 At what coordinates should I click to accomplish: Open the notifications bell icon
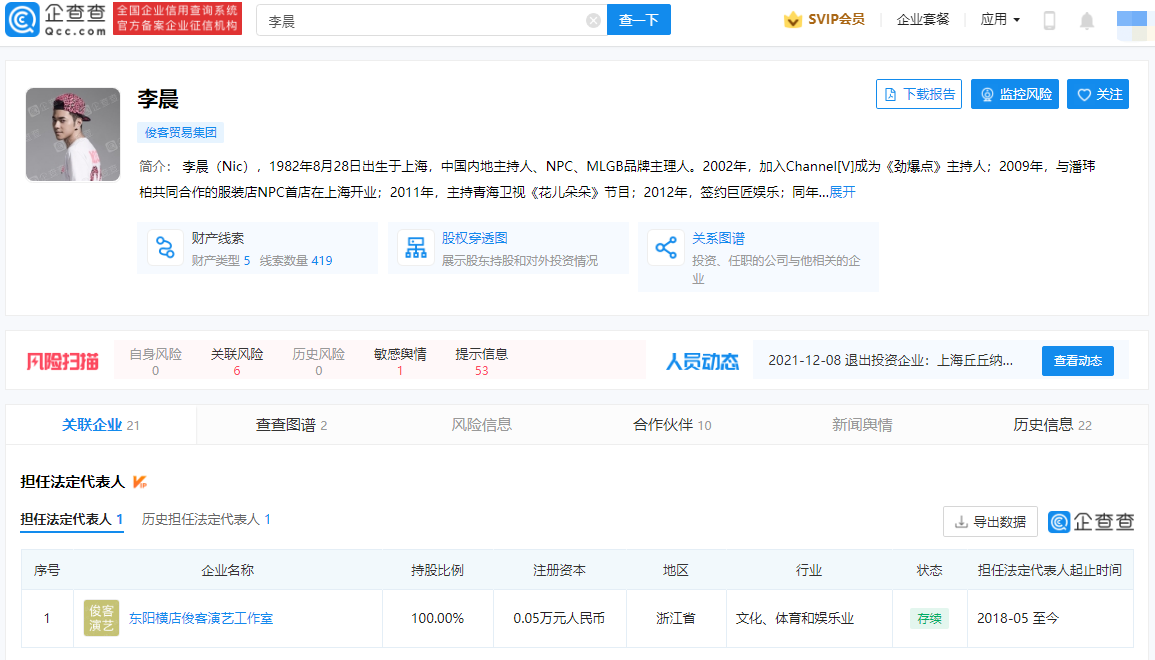coord(1086,21)
